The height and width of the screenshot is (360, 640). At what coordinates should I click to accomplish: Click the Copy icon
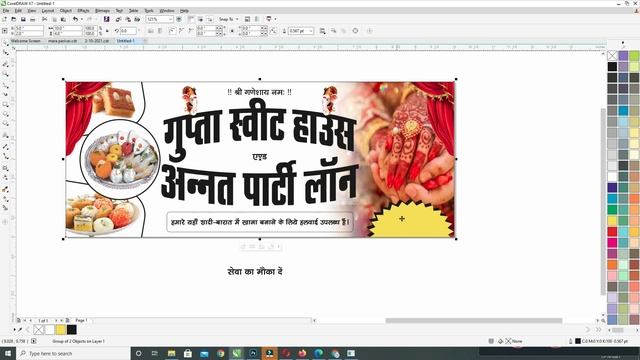tap(54, 19)
